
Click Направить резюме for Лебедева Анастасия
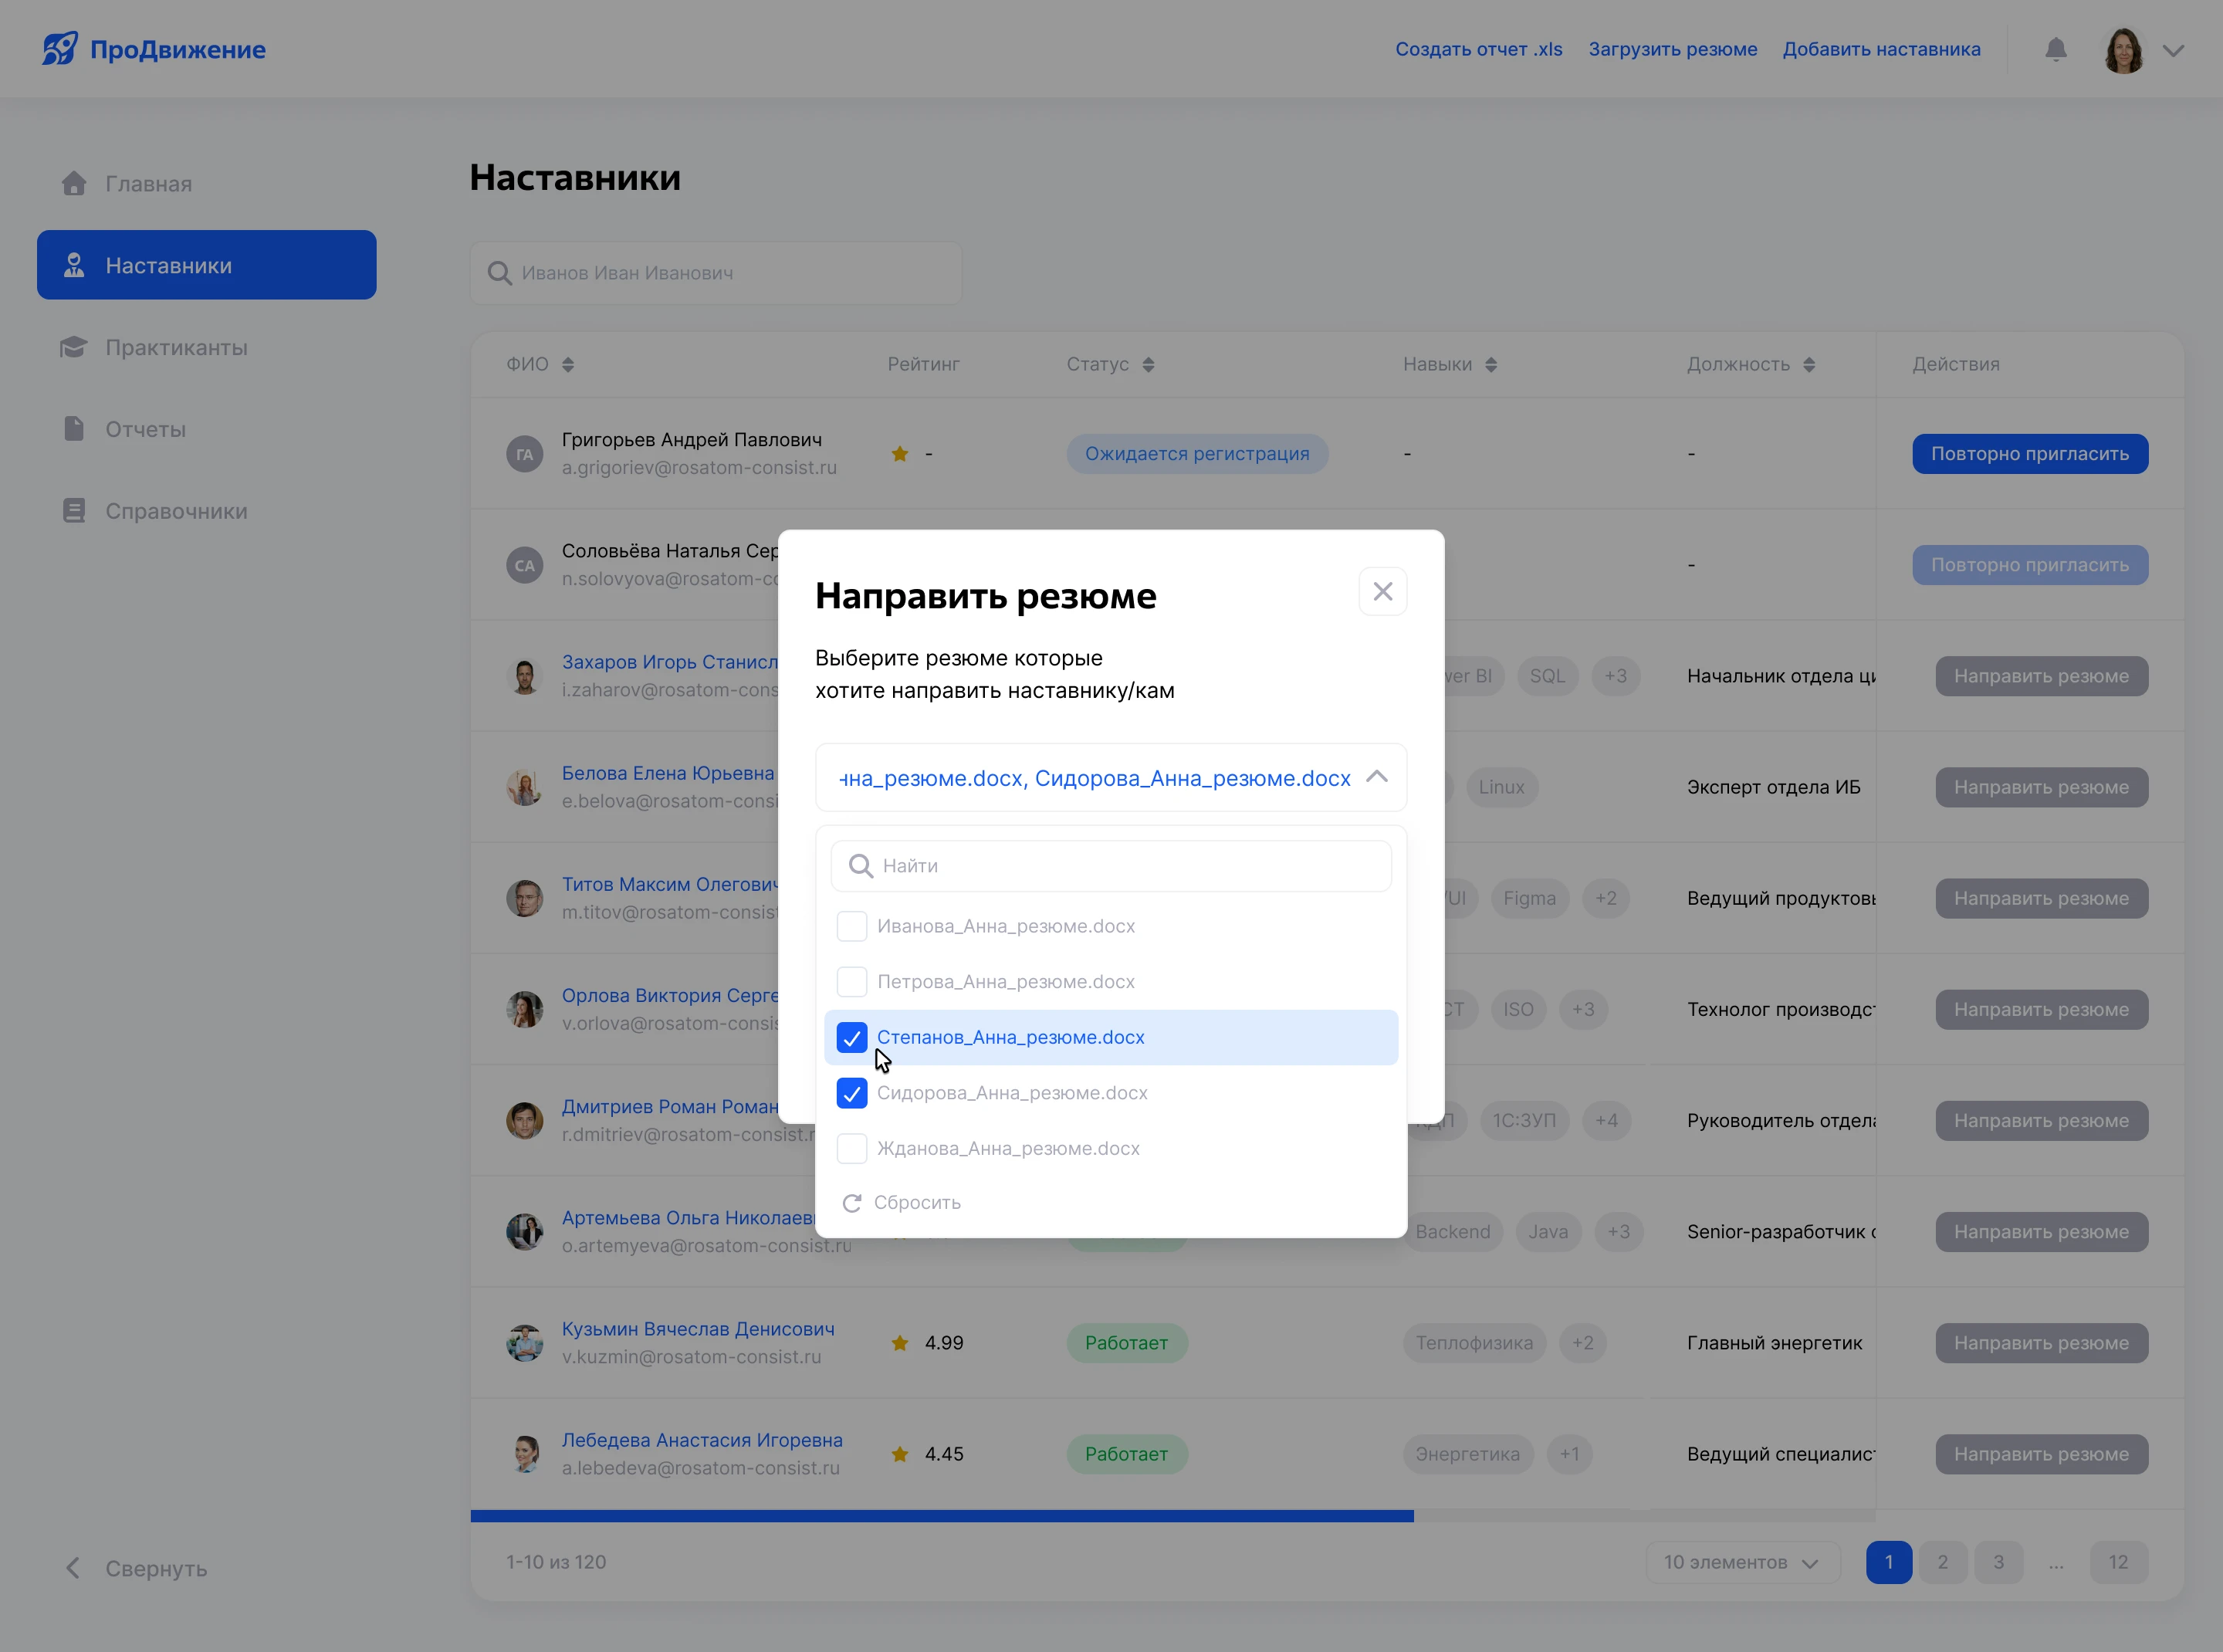tap(2041, 1454)
